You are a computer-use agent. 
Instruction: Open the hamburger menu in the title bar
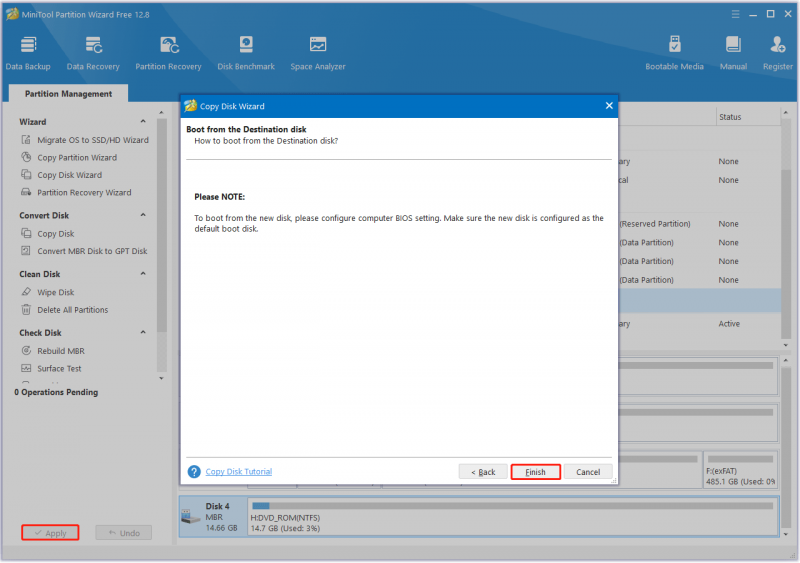point(735,14)
